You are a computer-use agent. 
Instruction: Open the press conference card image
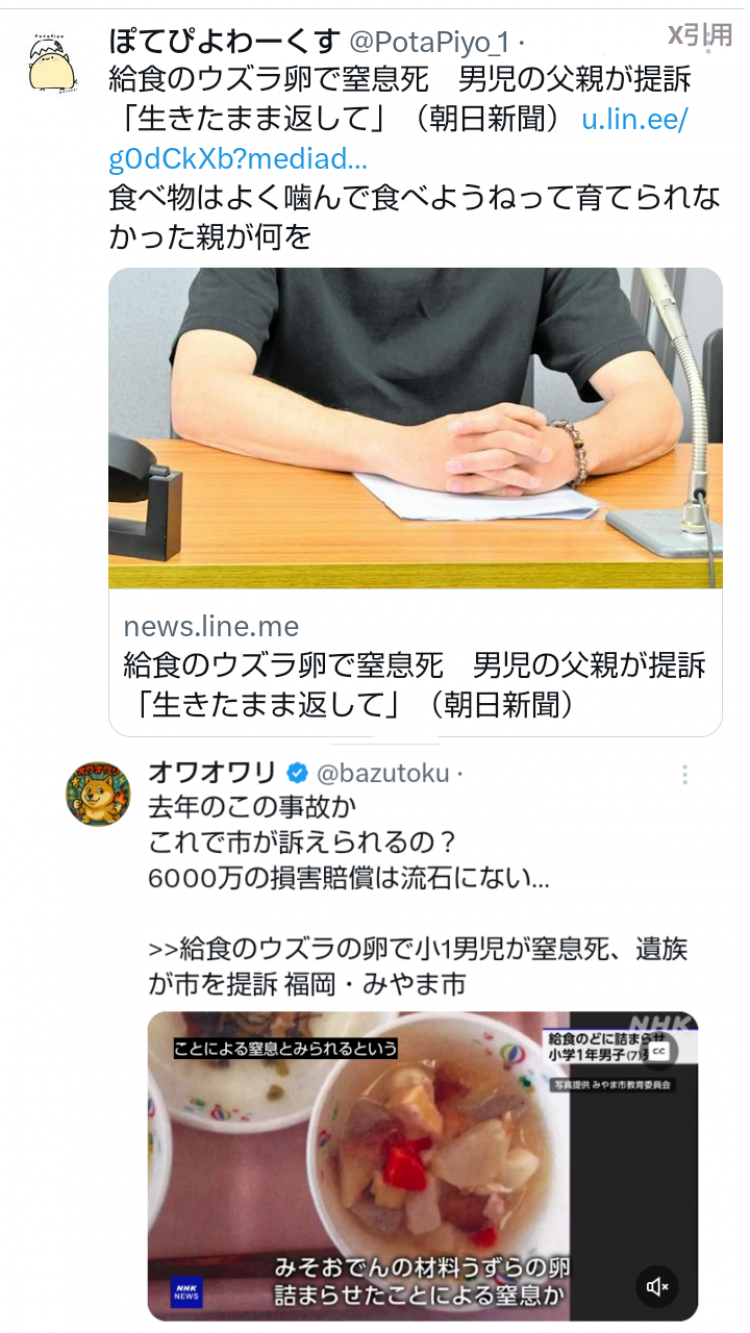(415, 428)
